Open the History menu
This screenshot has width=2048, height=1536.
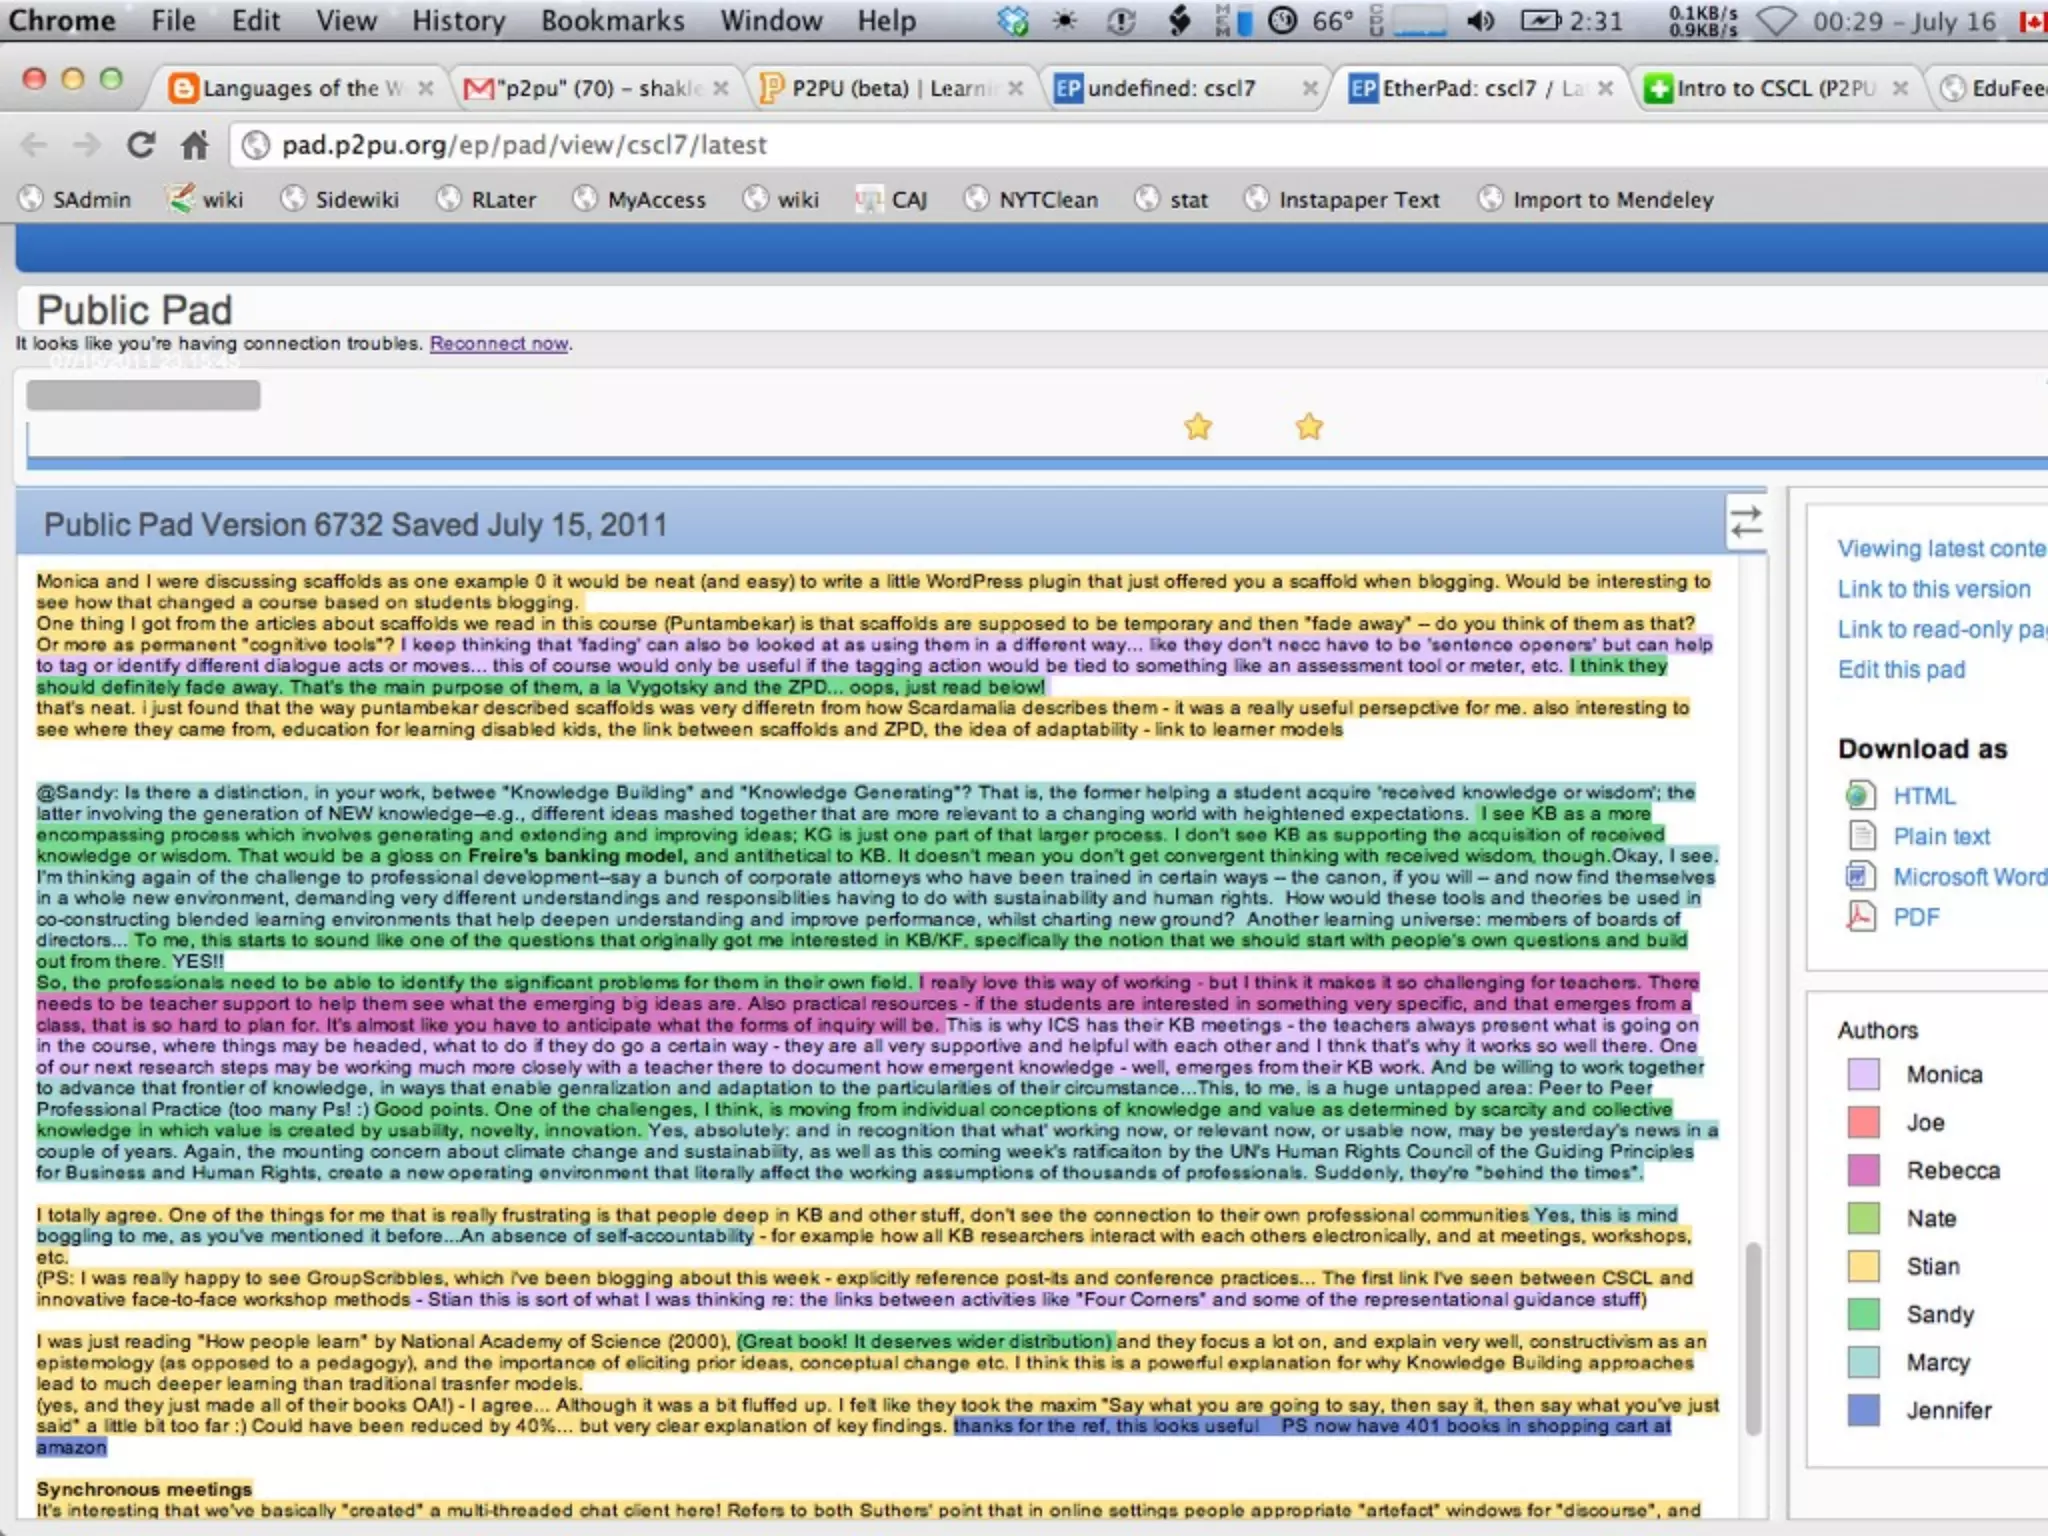point(458,21)
